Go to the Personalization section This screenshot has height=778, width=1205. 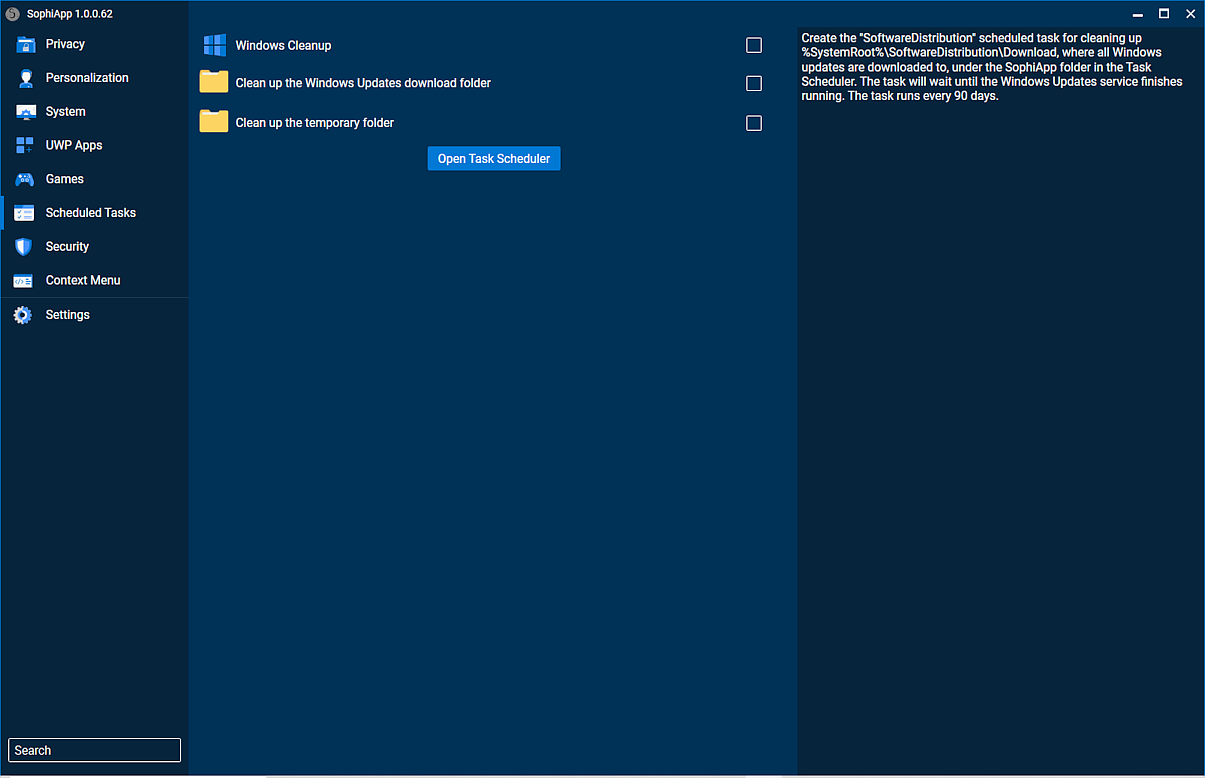(87, 78)
